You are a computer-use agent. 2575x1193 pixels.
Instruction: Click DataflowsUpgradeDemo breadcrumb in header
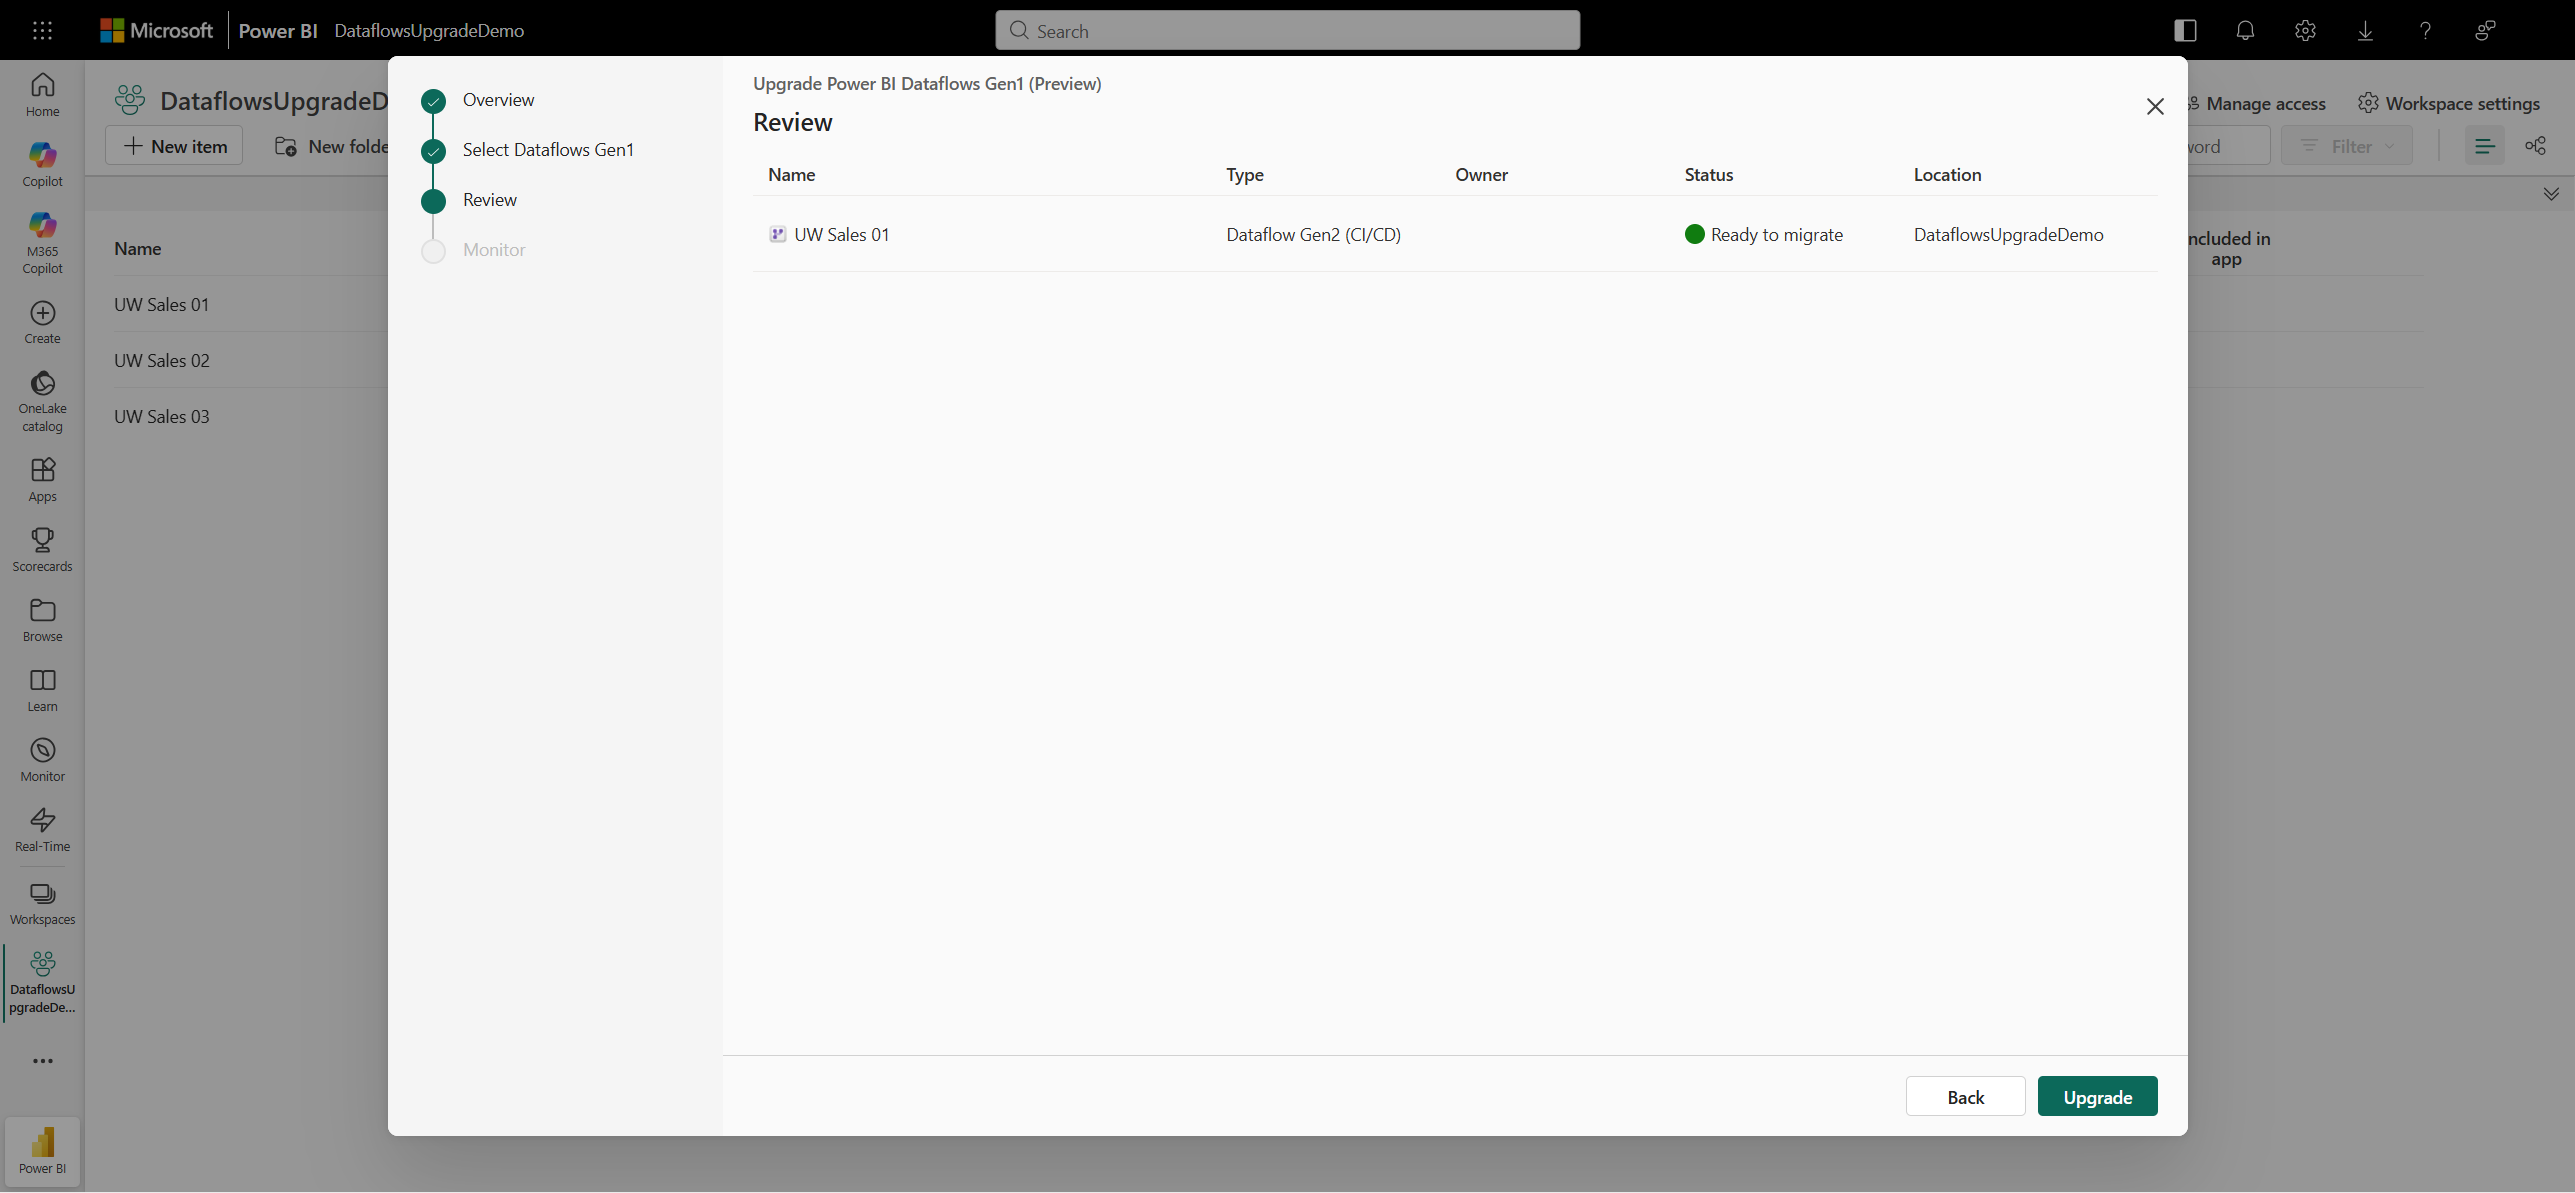[429, 30]
